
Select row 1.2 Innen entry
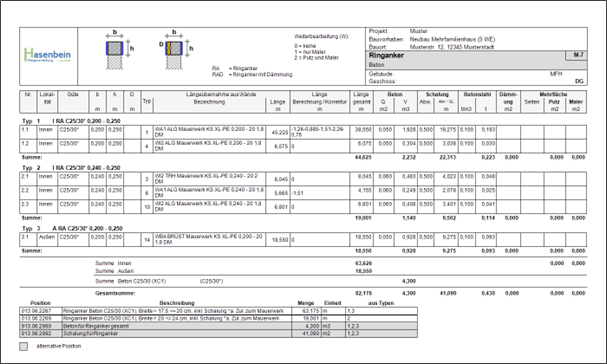tap(303, 146)
